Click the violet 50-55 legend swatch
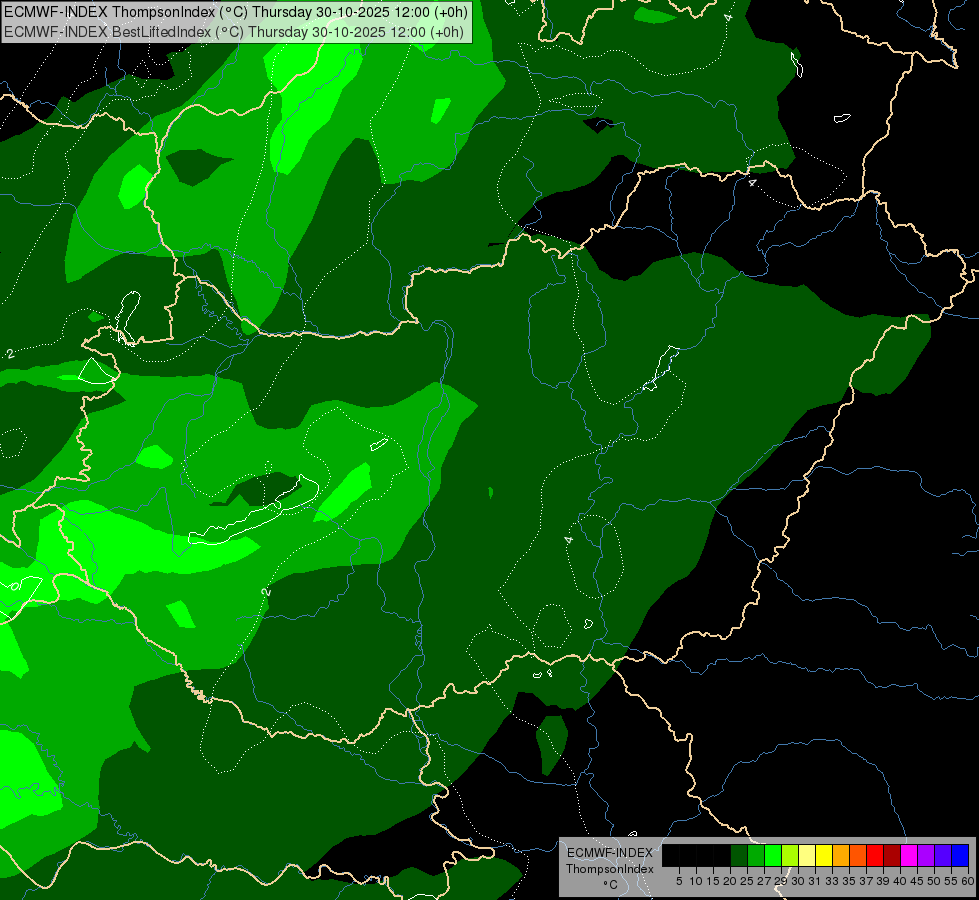Screen dimensions: 979x900 click(943, 855)
